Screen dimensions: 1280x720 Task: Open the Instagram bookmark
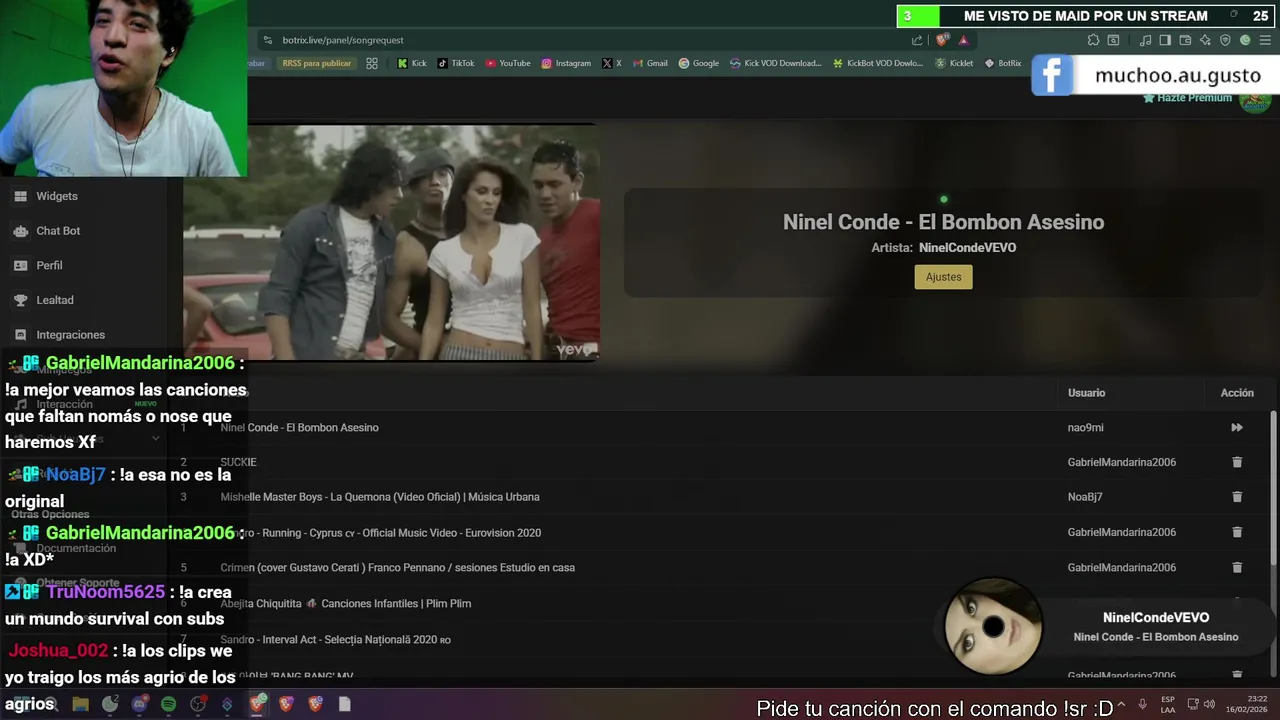point(566,63)
